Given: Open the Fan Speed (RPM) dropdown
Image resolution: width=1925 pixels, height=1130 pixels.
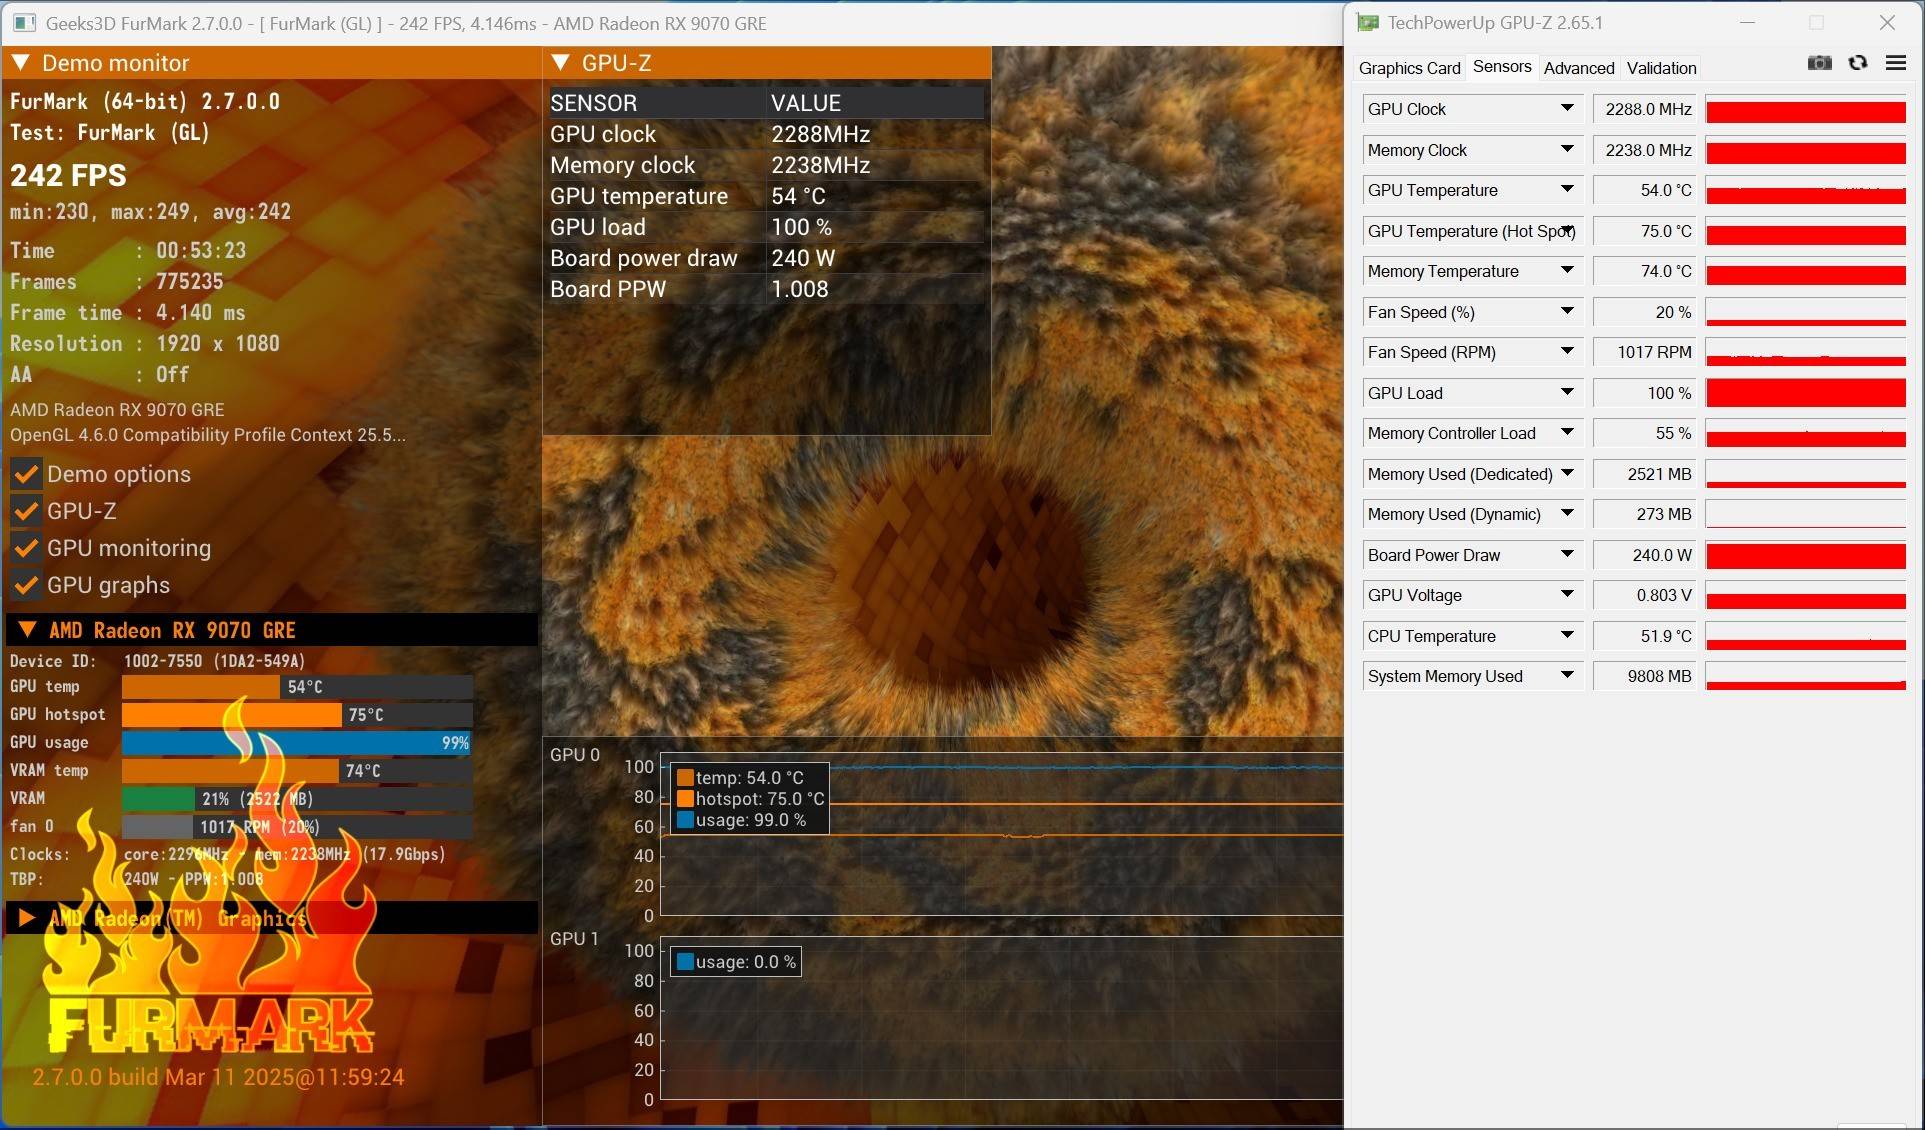Looking at the screenshot, I should 1567,352.
